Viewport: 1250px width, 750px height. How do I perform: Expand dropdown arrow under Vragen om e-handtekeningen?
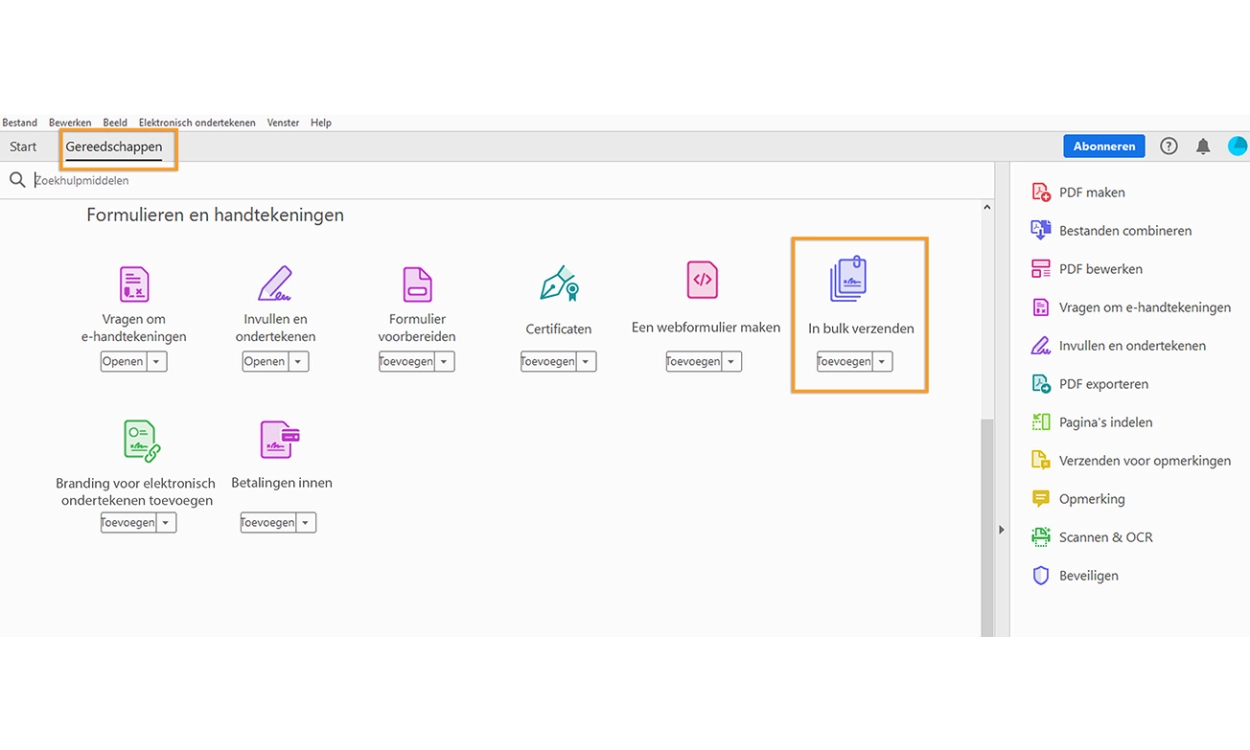(157, 362)
